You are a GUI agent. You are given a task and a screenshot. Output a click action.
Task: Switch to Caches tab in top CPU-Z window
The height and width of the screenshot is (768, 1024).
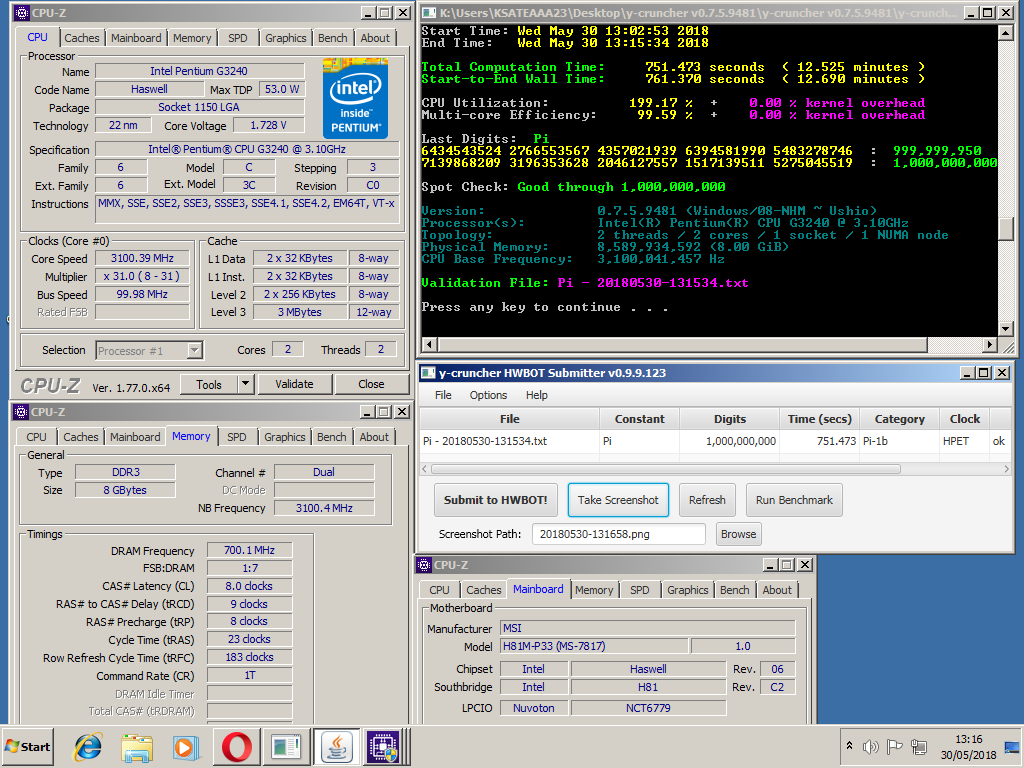[x=82, y=38]
